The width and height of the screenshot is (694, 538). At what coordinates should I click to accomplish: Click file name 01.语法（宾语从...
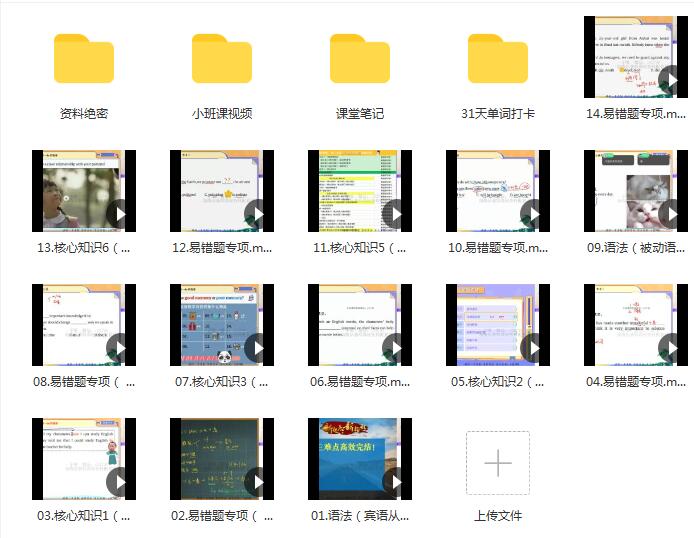click(360, 515)
